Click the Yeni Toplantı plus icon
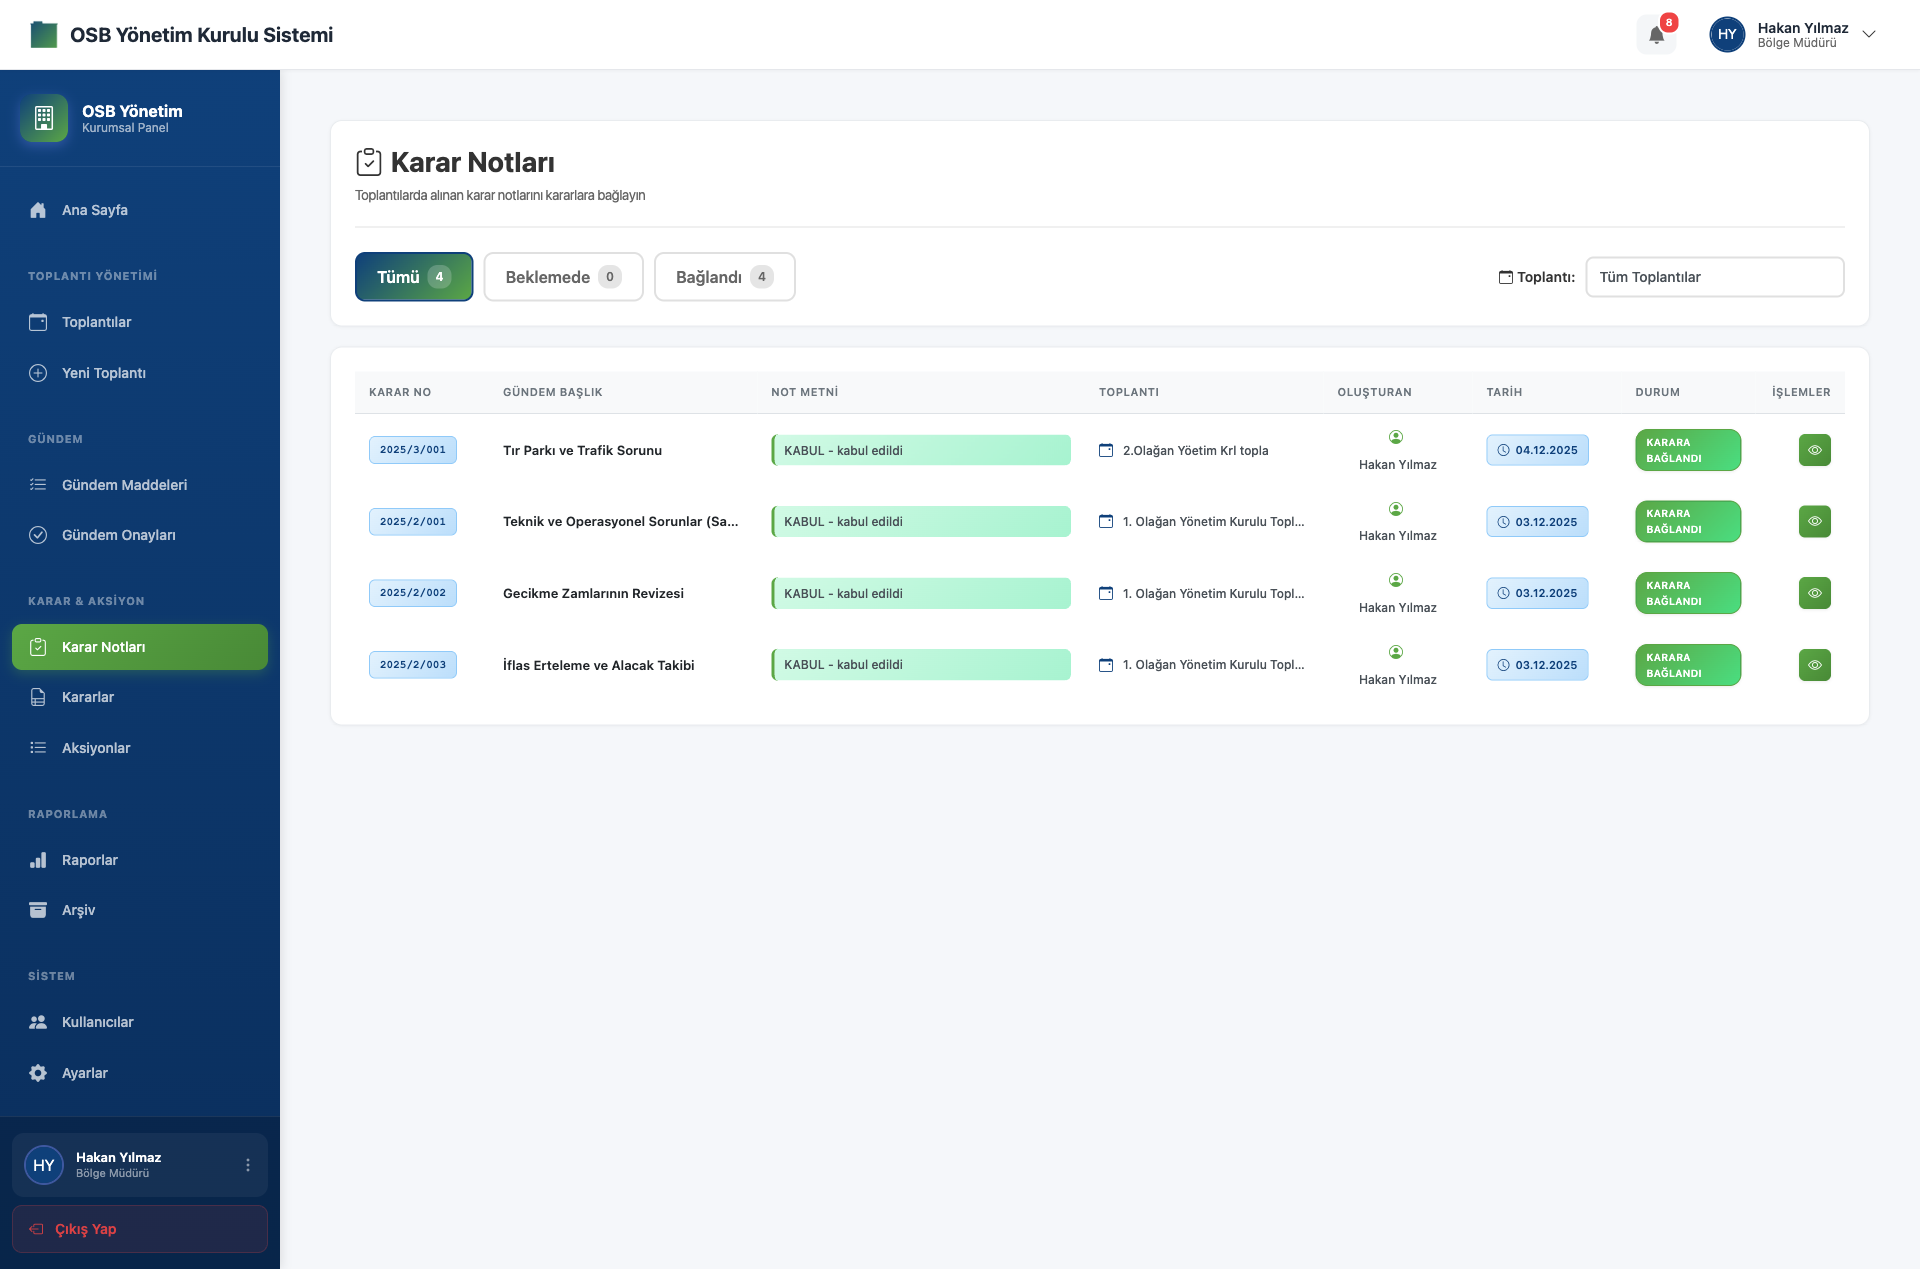 38,373
